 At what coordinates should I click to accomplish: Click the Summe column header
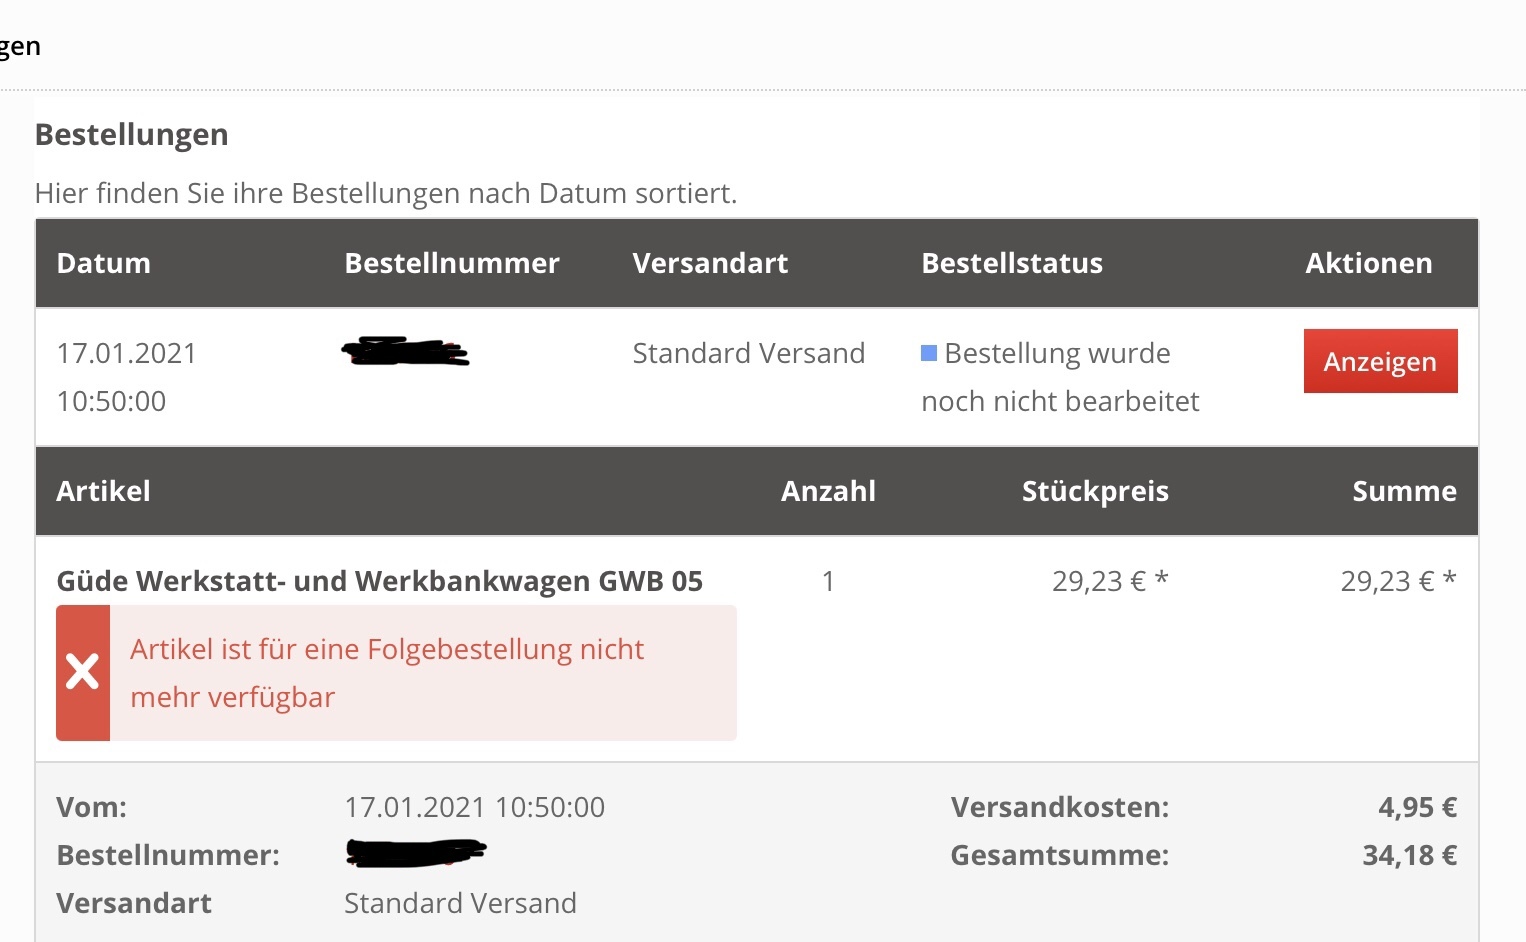coord(1404,491)
